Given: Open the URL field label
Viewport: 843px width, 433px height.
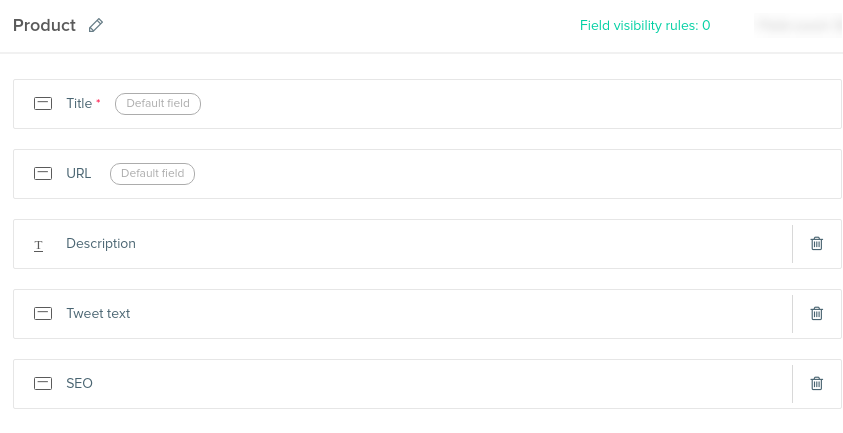Looking at the screenshot, I should [78, 173].
